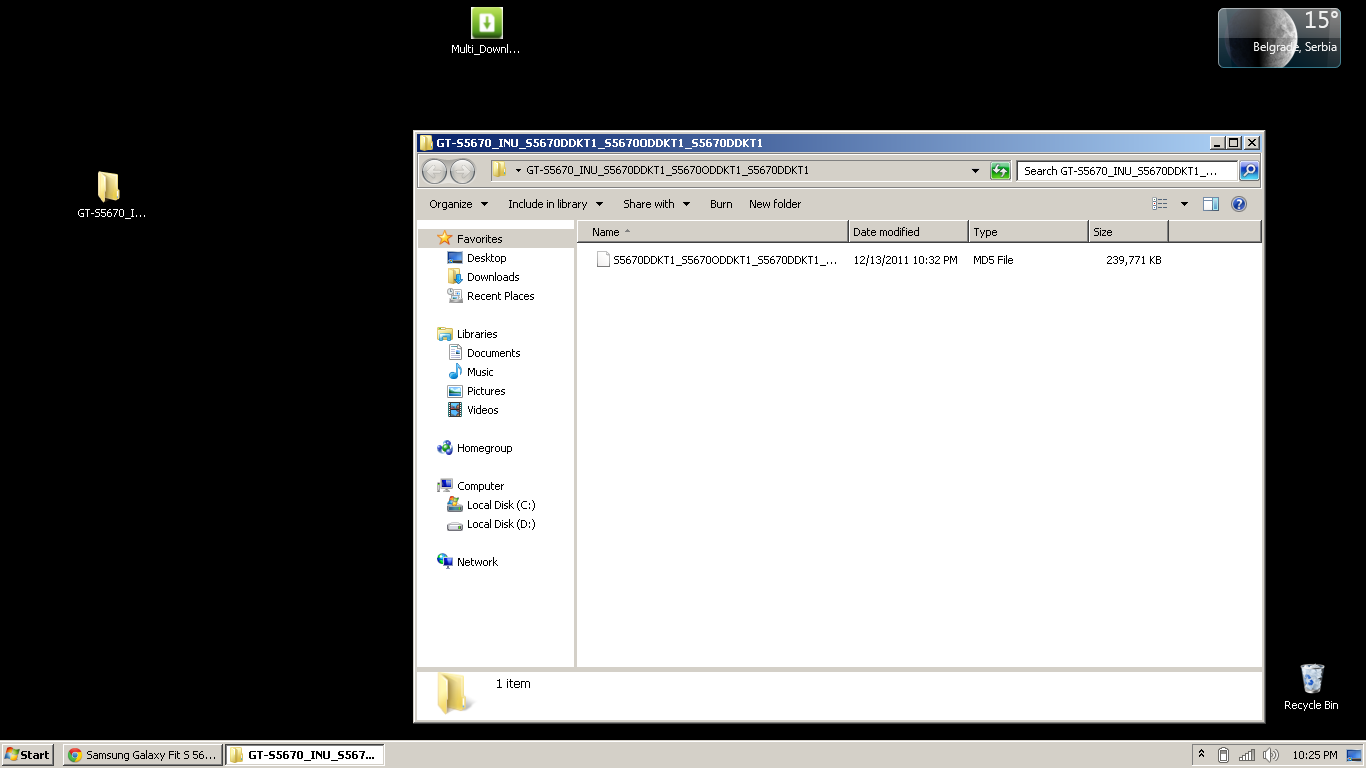Expand the view options dropdown arrow
Viewport: 1366px width, 768px height.
(1184, 204)
